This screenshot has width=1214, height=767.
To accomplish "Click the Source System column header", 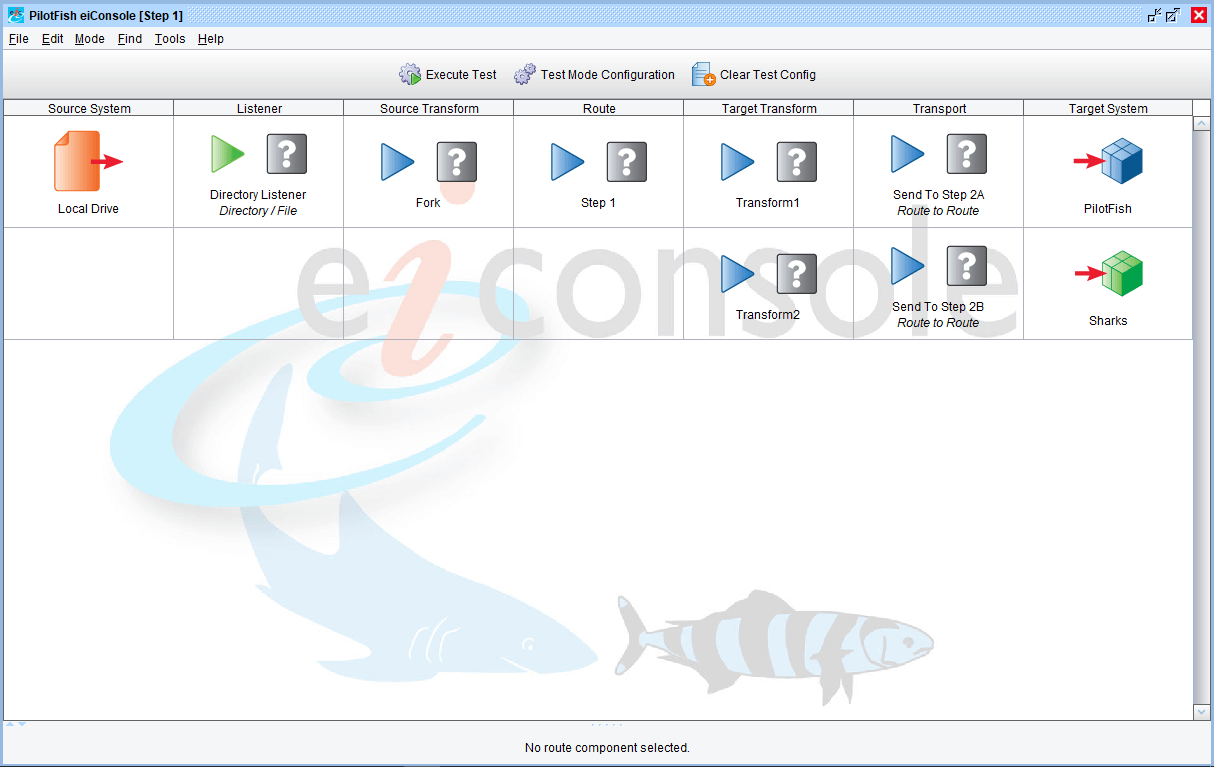I will tap(89, 108).
